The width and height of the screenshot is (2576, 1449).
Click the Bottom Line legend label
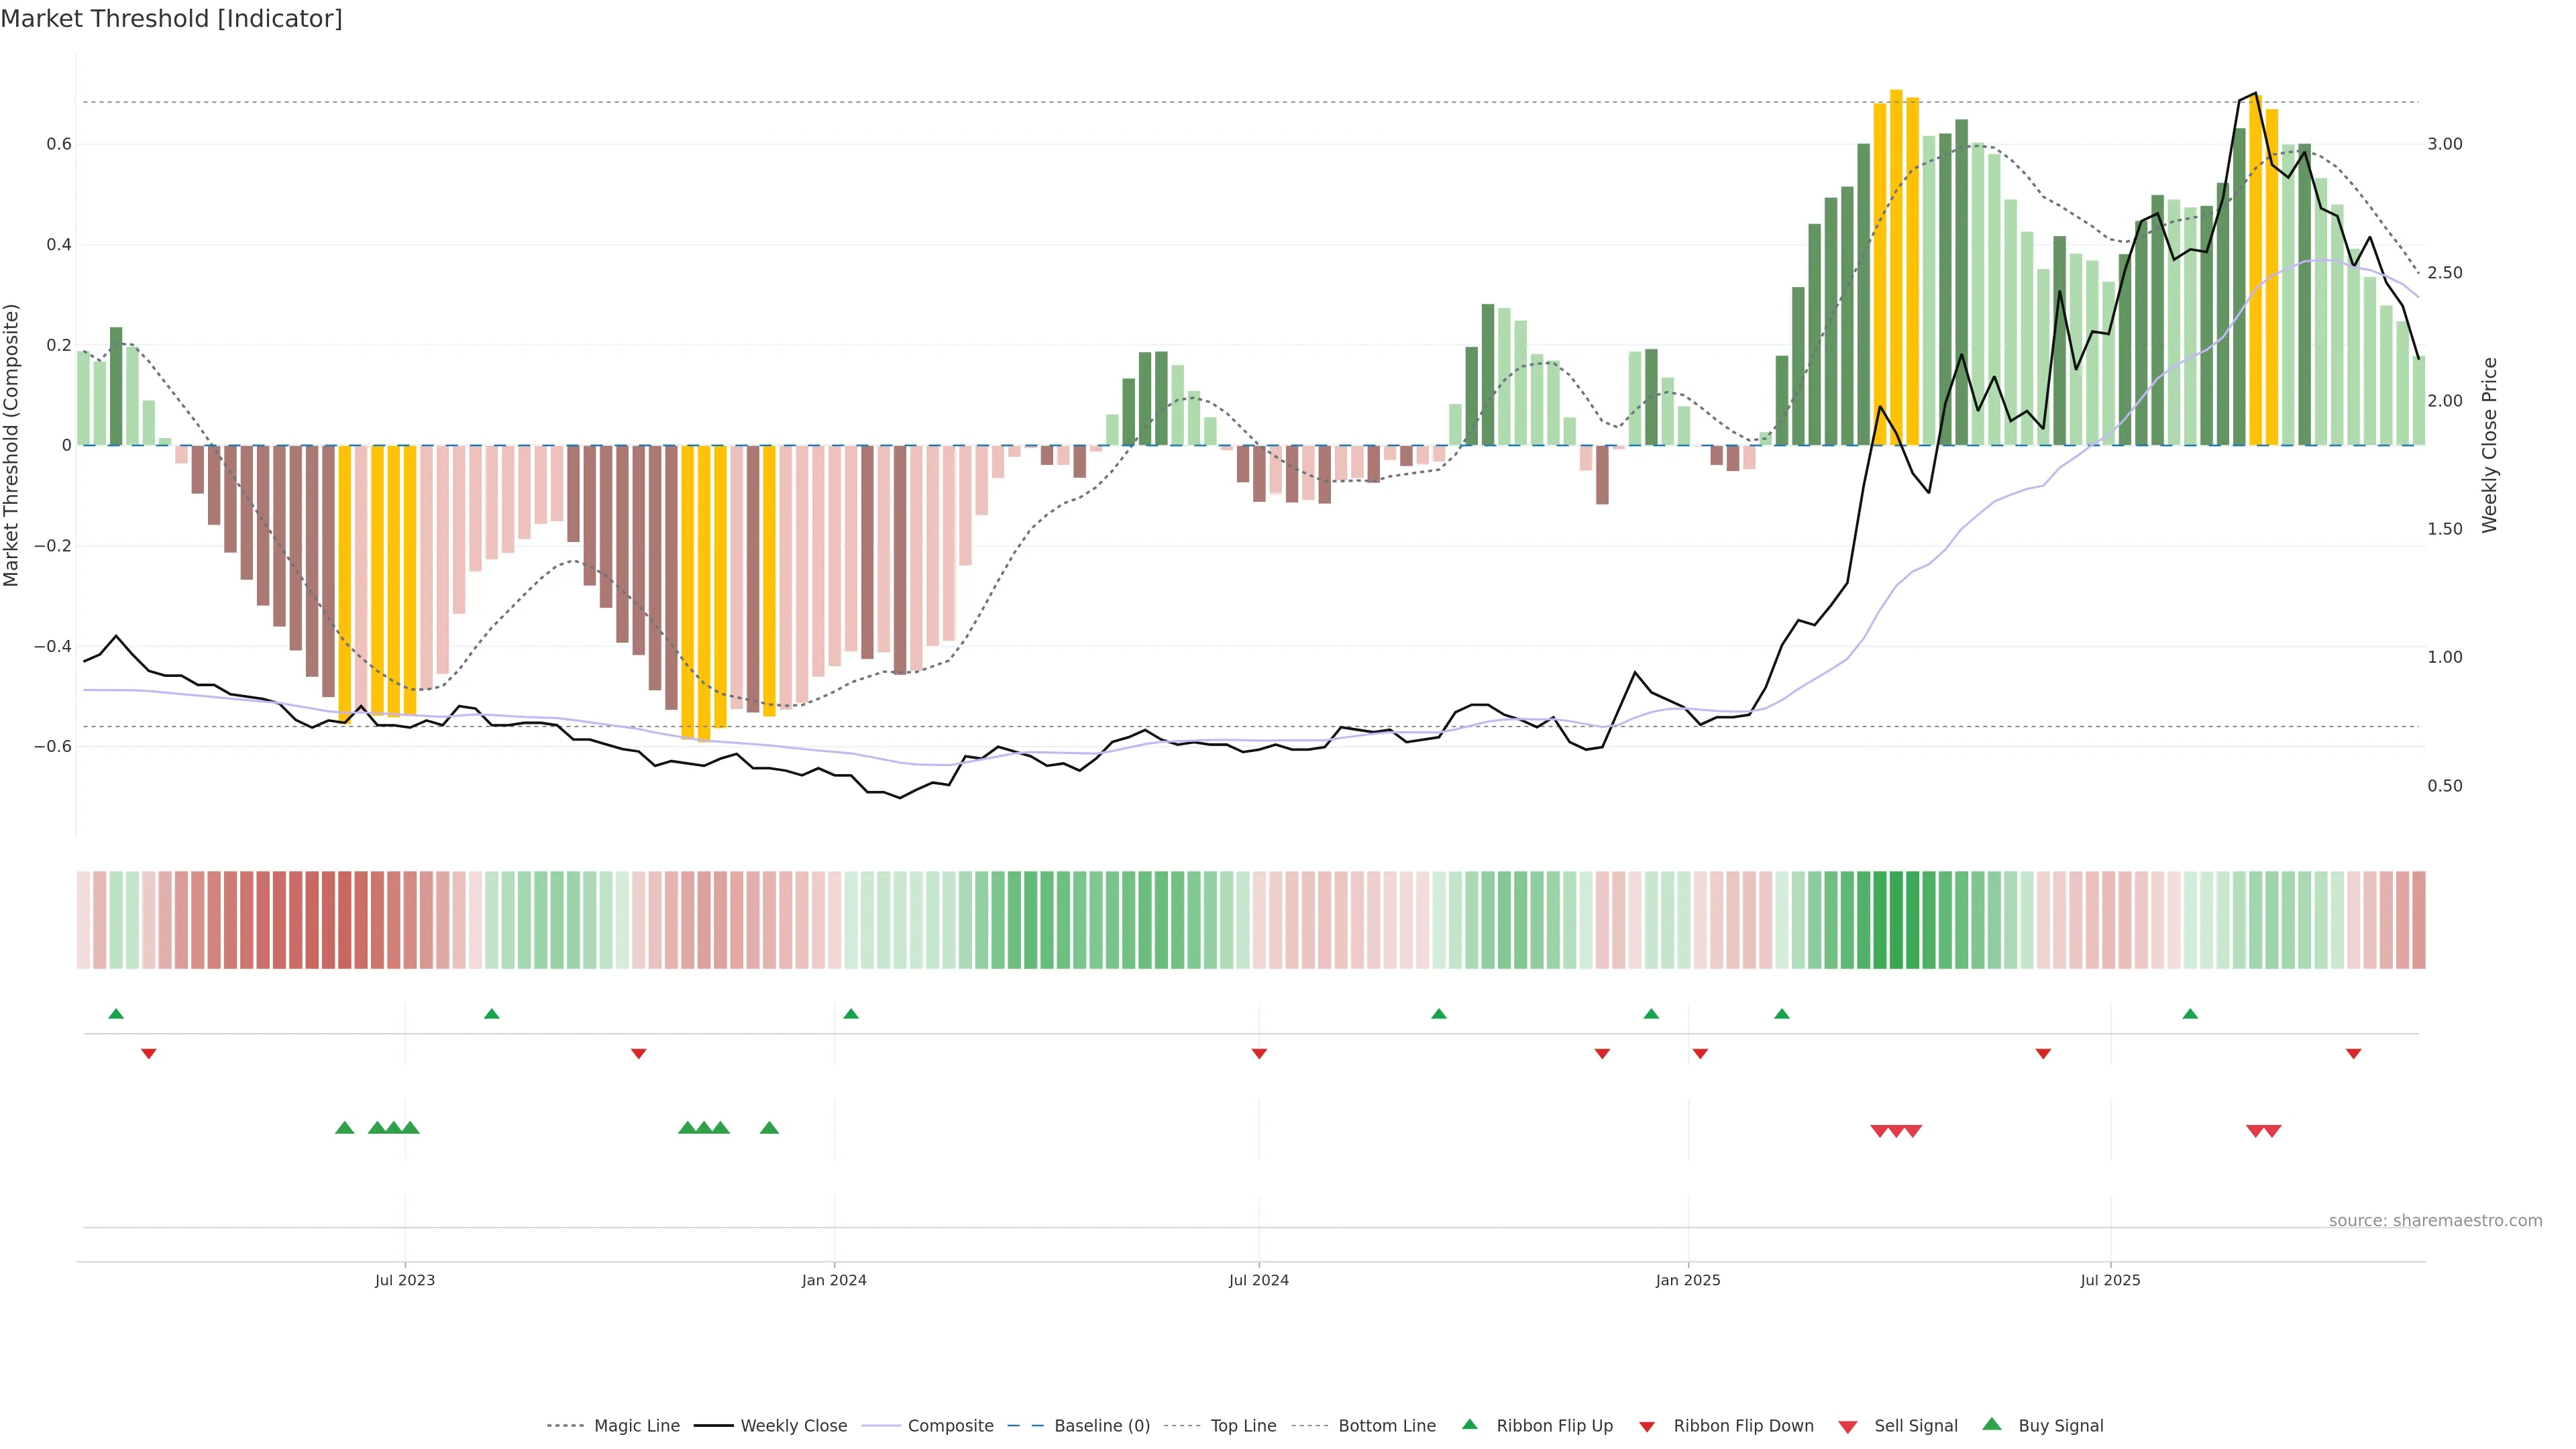click(1386, 1426)
